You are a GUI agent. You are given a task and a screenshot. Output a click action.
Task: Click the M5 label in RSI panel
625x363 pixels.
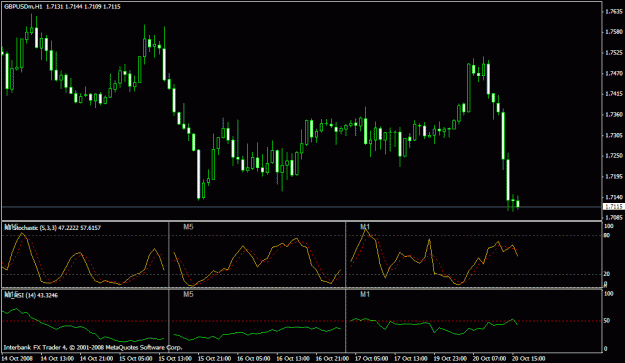[188, 294]
